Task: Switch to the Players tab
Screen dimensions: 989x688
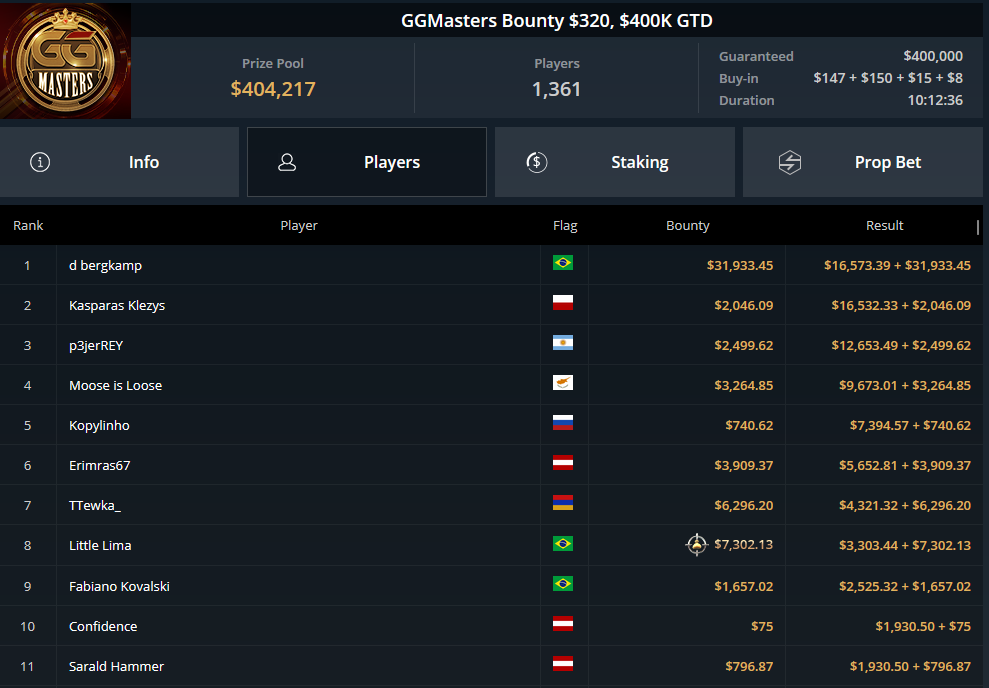Action: (x=367, y=162)
